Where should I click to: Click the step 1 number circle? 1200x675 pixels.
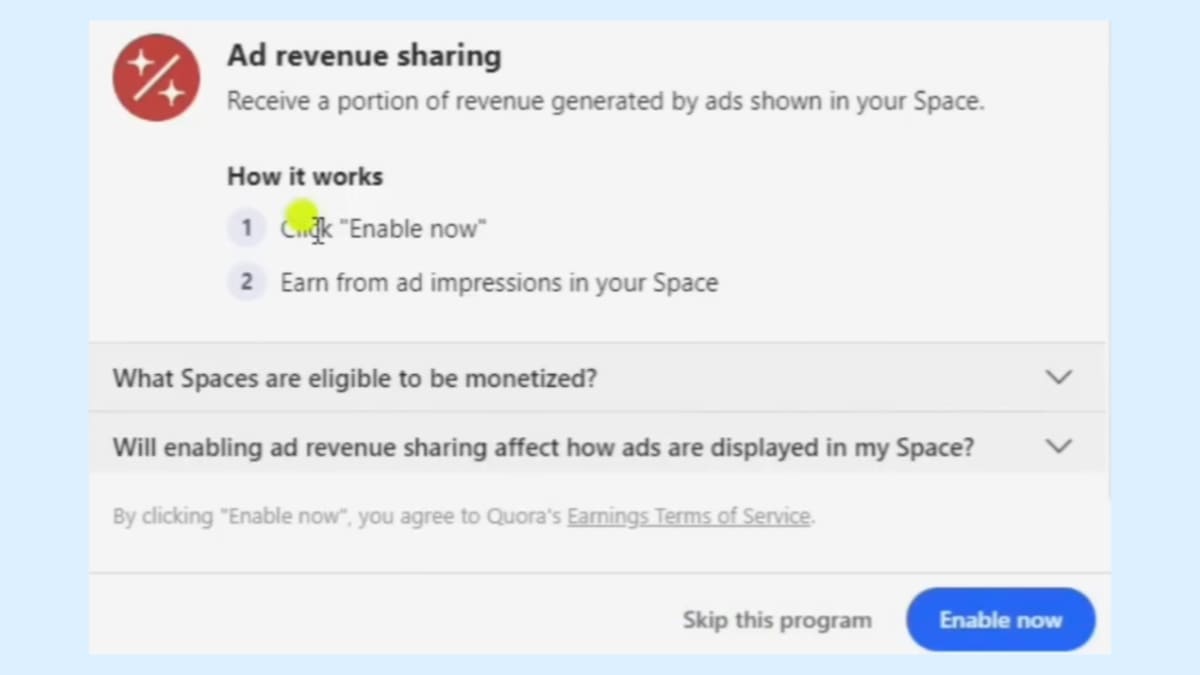[246, 228]
